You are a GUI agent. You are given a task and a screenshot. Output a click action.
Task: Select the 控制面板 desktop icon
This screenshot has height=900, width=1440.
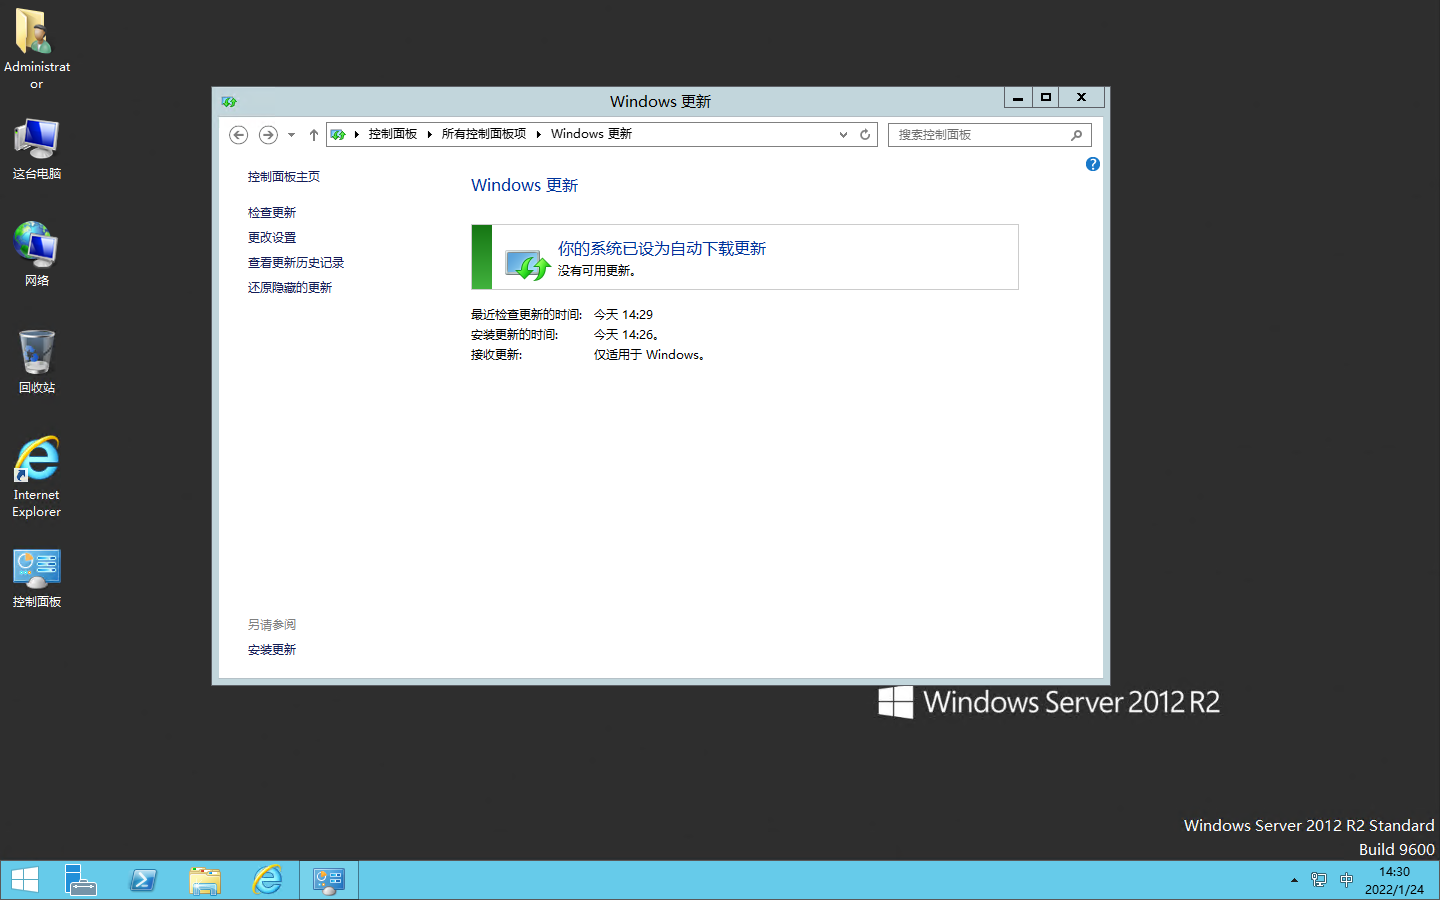click(37, 578)
